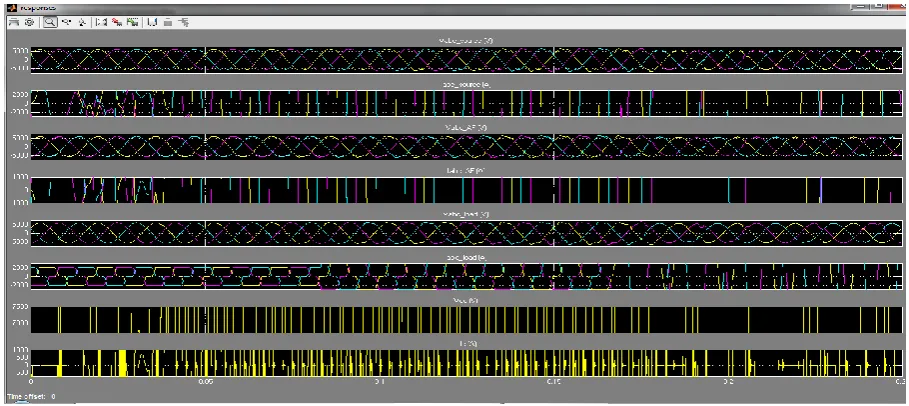Open scope Parameters via gear icon
Screen dimensions: 909x406
pyautogui.click(x=30, y=22)
